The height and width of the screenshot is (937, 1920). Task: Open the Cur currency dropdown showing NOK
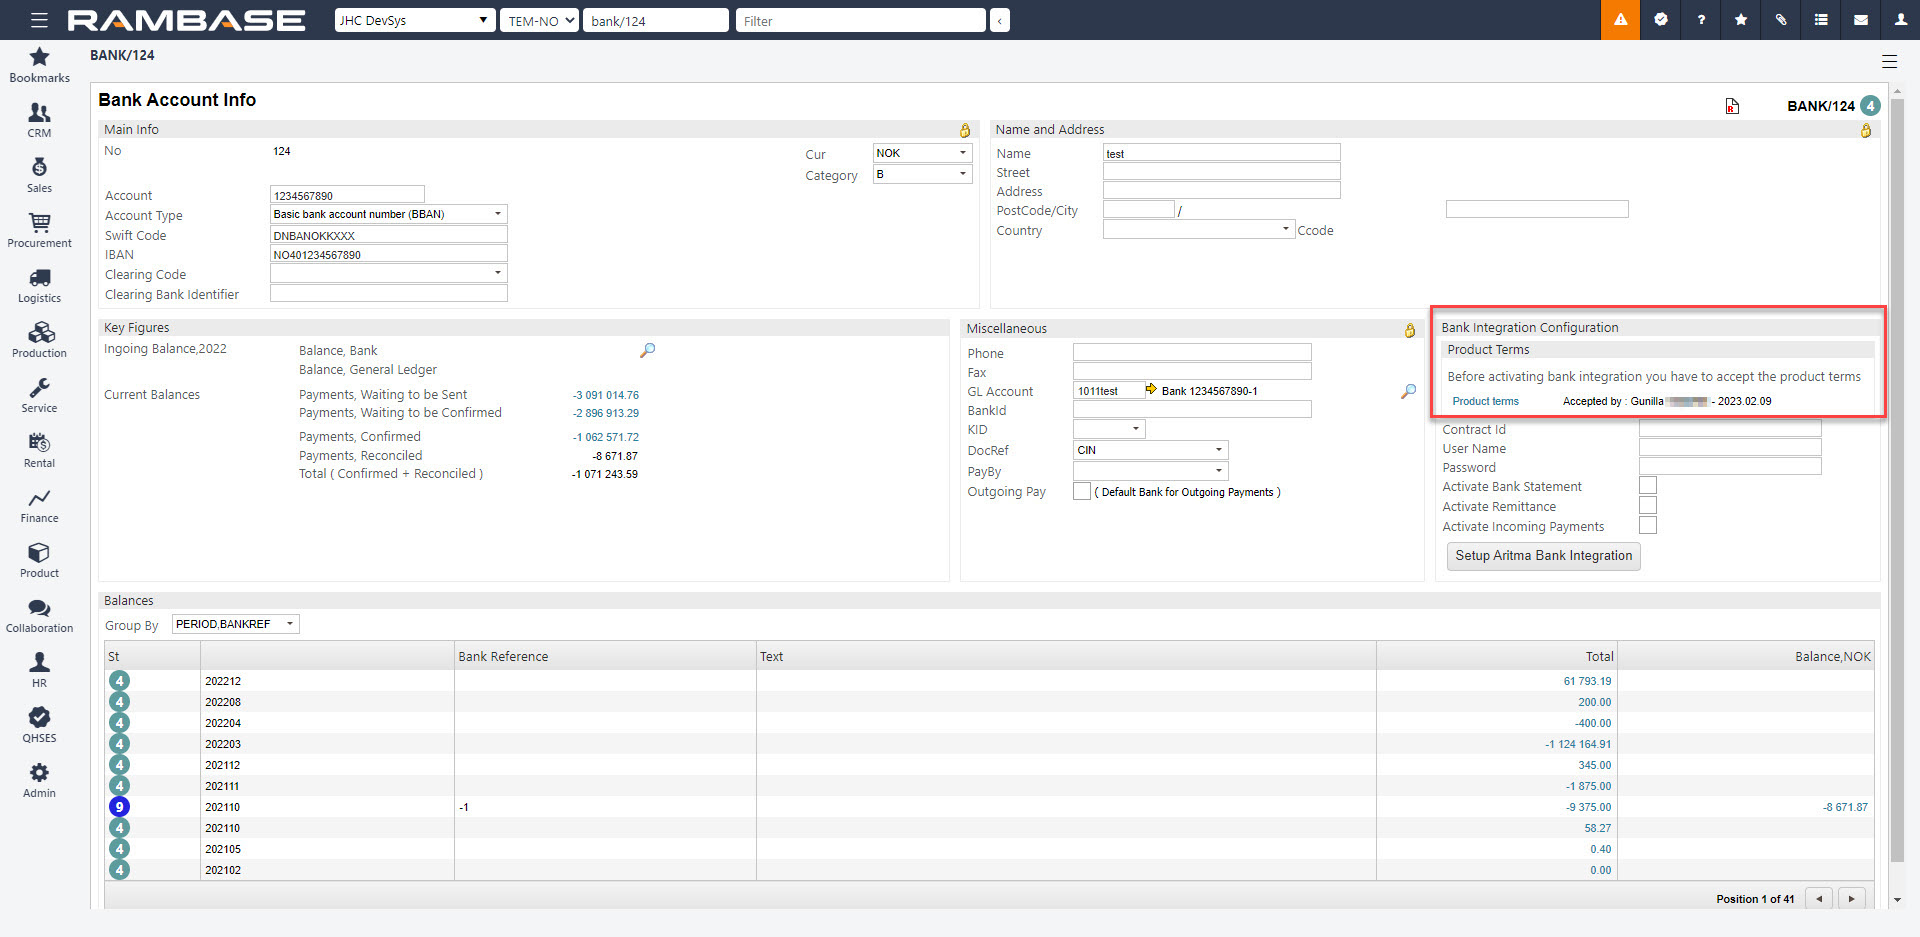tap(922, 153)
